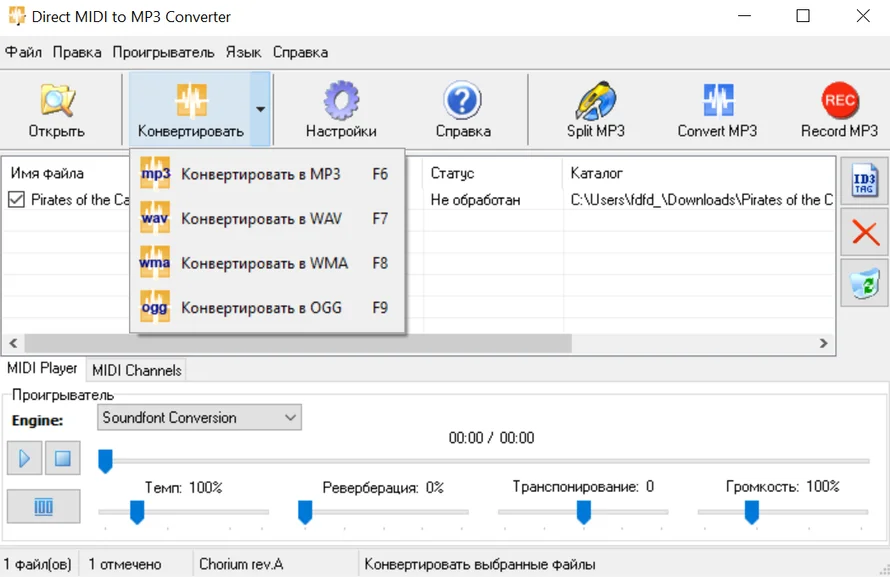Click the Реверберация slider handle
Image resolution: width=890 pixels, height=577 pixels.
[305, 512]
